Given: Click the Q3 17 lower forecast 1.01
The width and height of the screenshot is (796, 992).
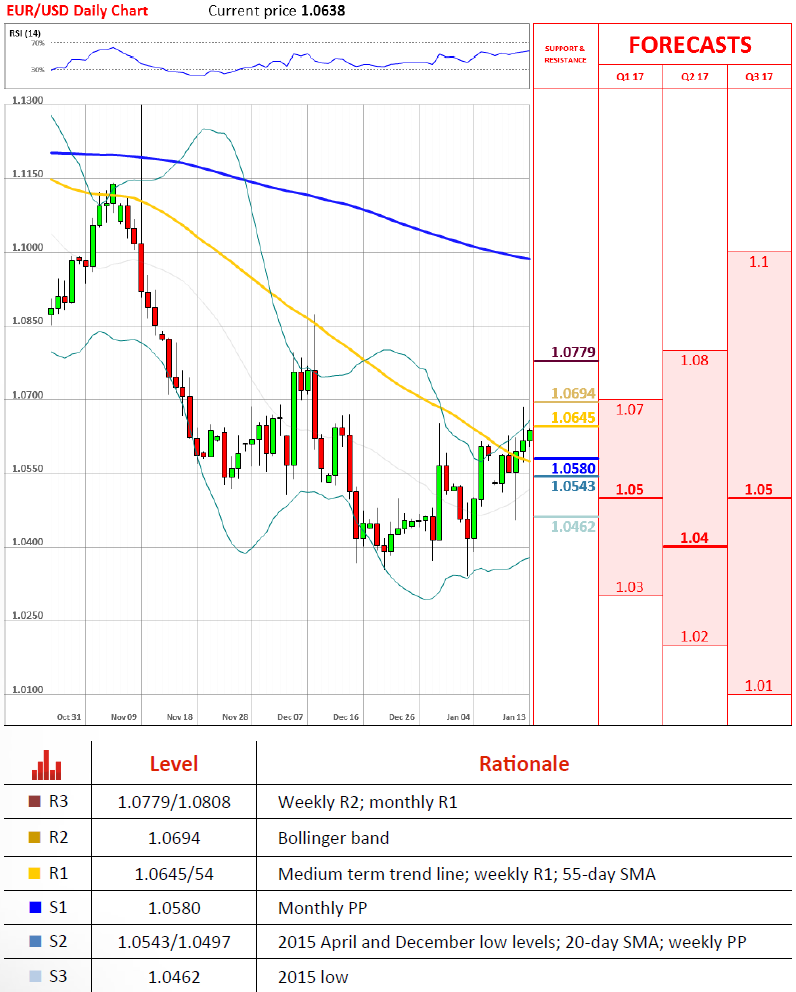Looking at the screenshot, I should [759, 686].
